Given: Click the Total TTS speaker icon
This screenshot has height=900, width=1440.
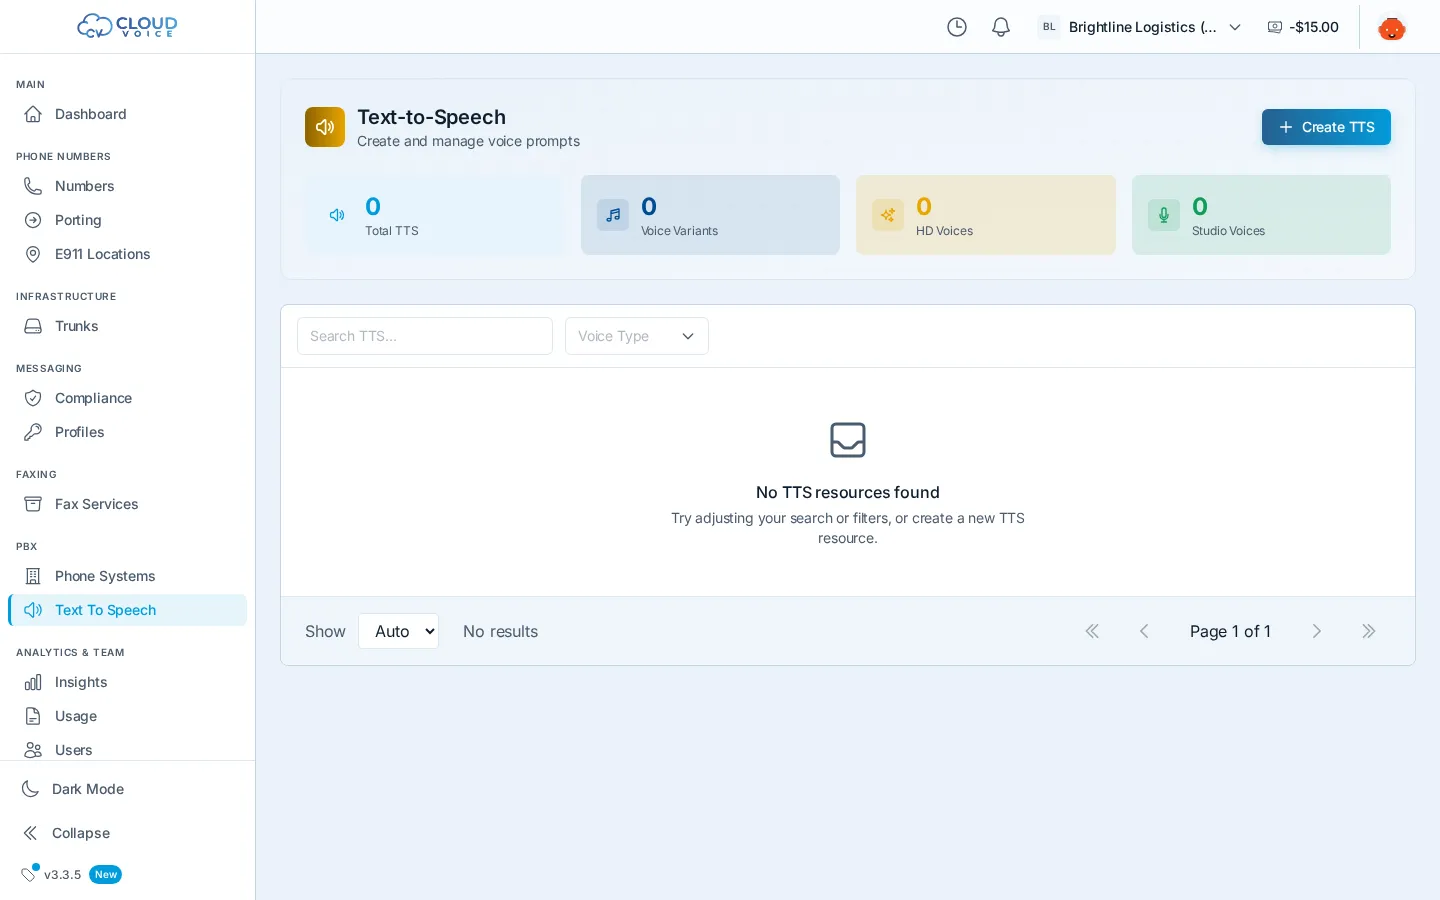Looking at the screenshot, I should pos(337,215).
